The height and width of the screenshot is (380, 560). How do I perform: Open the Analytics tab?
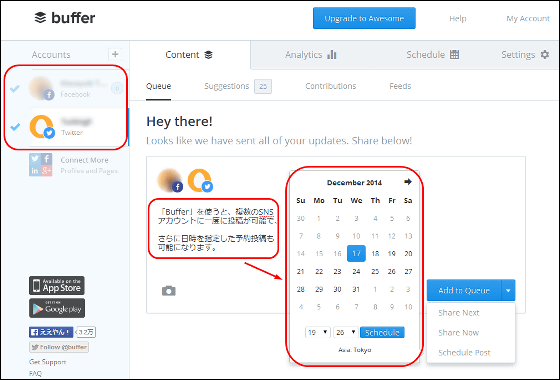(311, 55)
